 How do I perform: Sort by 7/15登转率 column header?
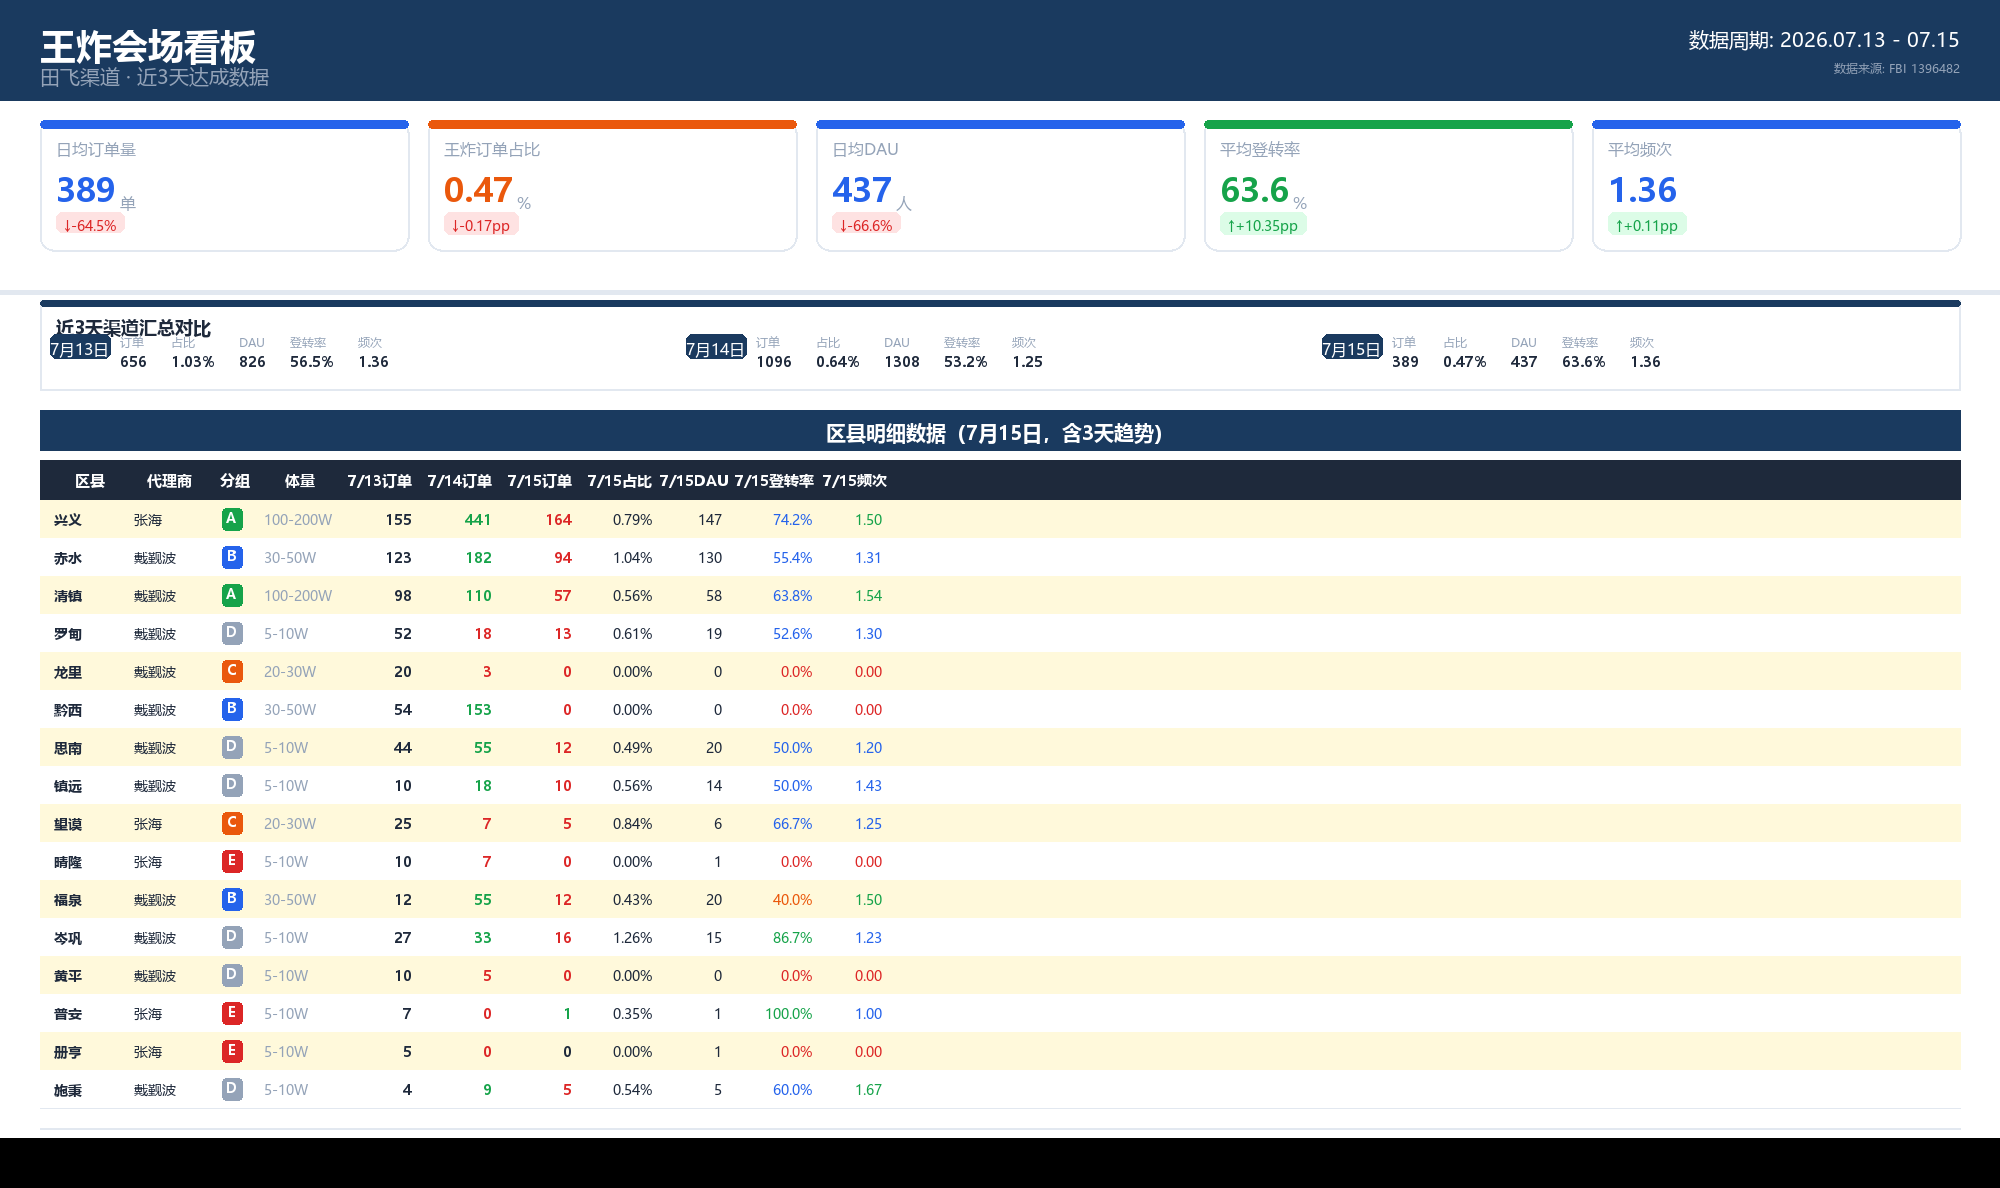(774, 481)
